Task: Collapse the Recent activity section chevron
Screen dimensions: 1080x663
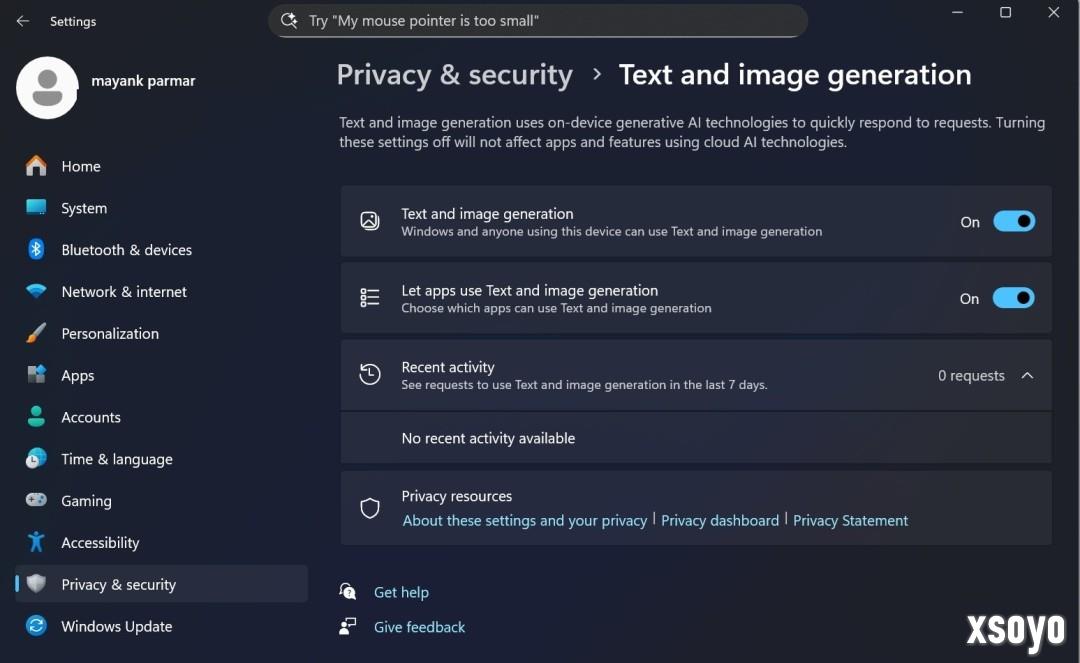Action: coord(1027,376)
